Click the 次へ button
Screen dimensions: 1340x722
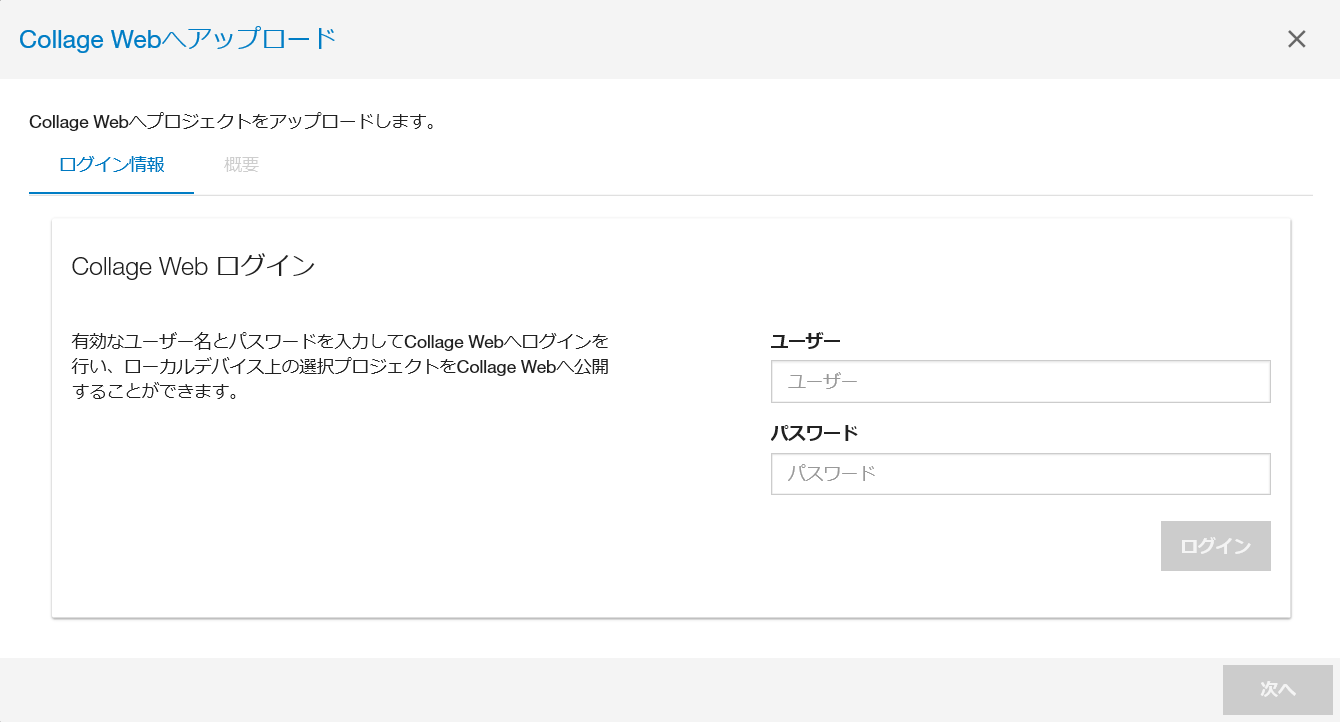coord(1277,690)
